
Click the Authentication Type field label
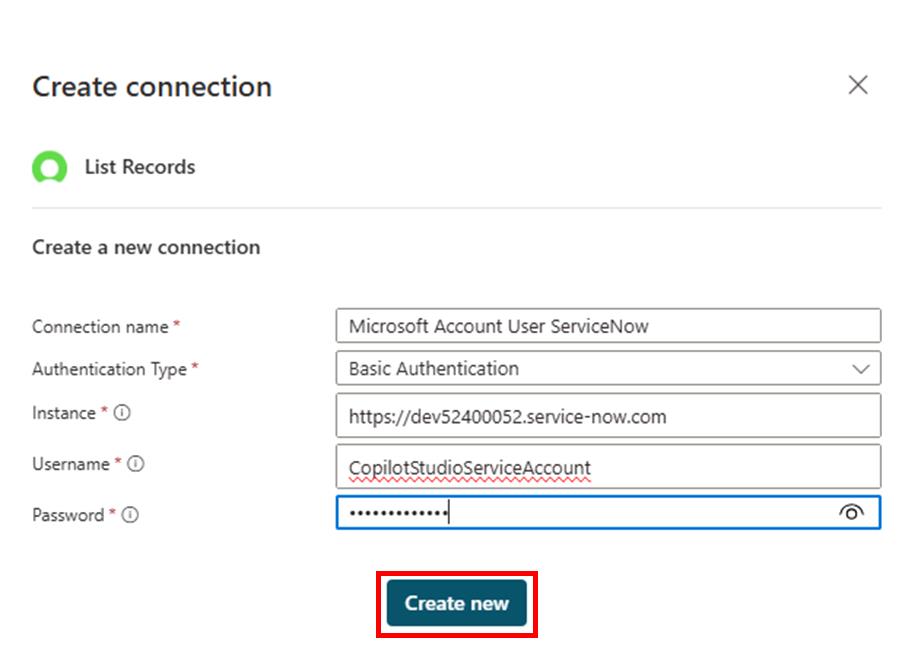point(110,369)
